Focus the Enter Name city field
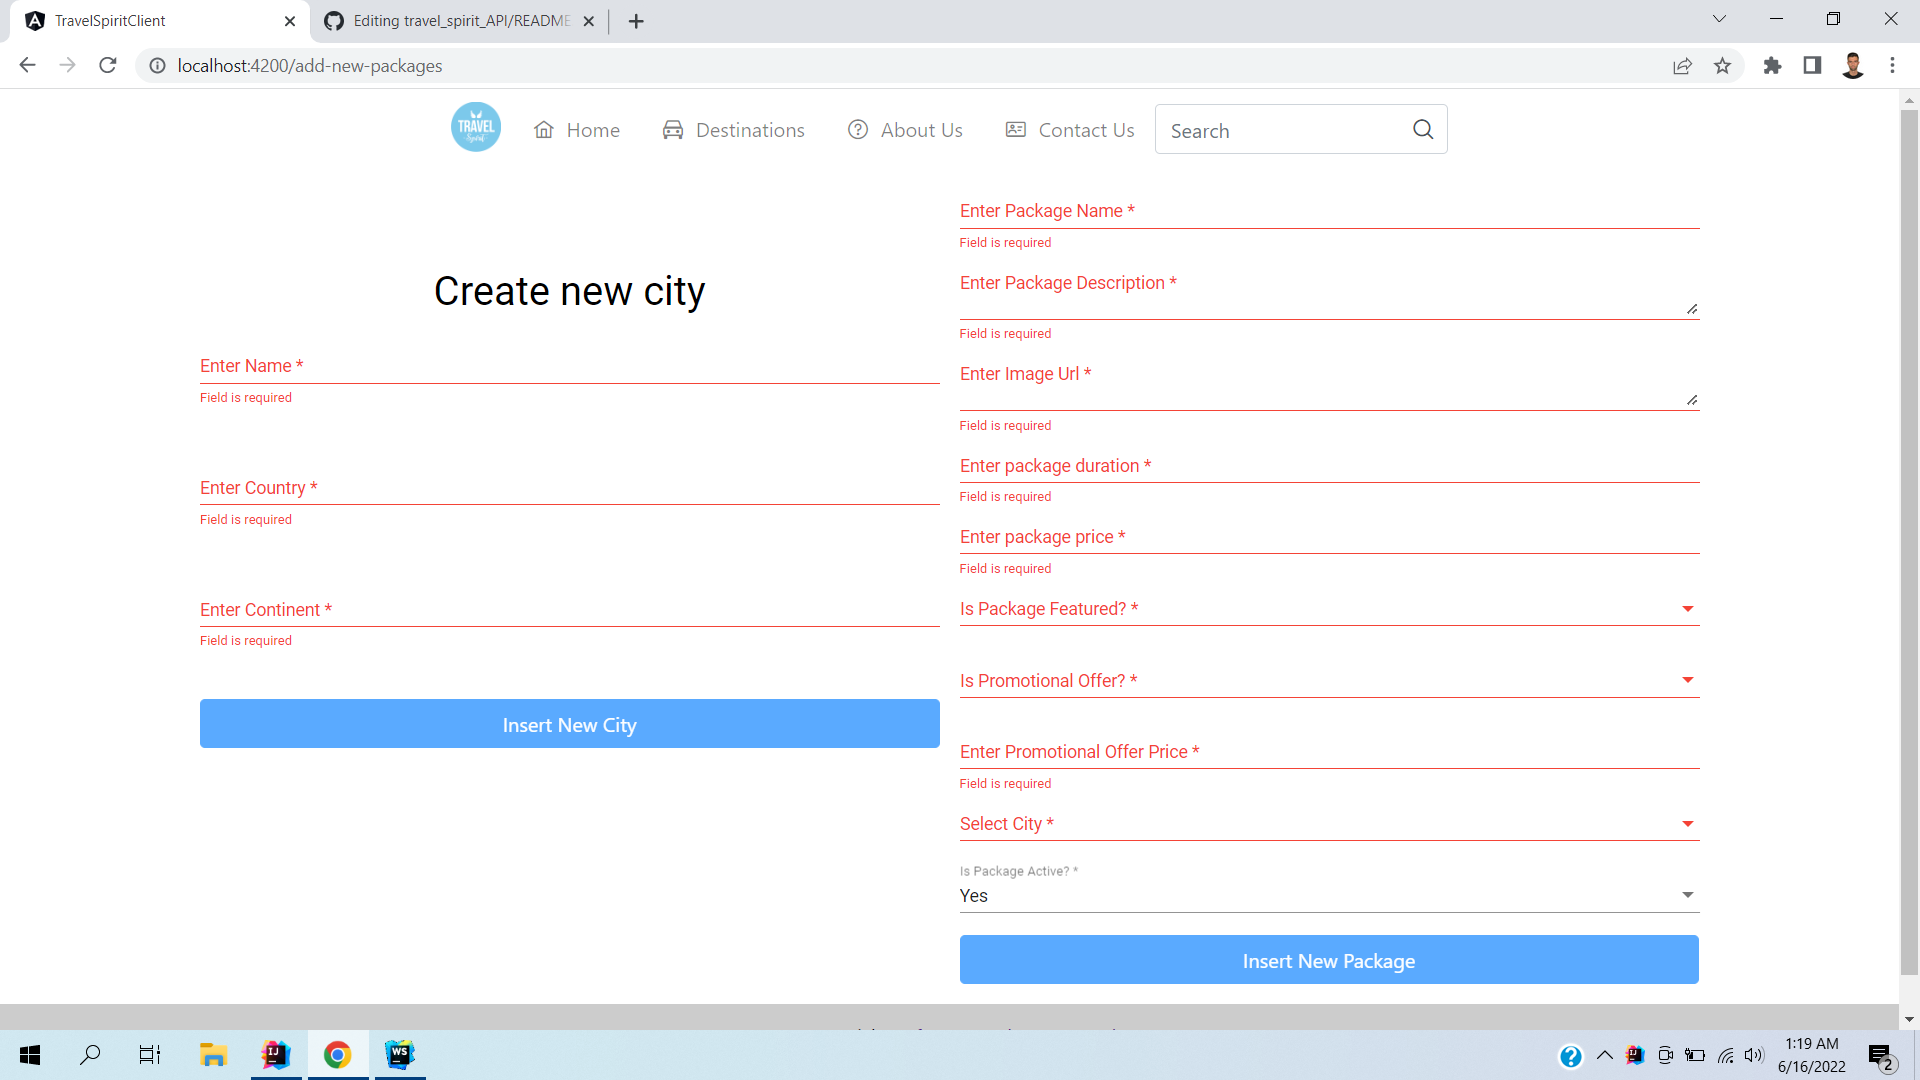The height and width of the screenshot is (1080, 1920). [570, 366]
